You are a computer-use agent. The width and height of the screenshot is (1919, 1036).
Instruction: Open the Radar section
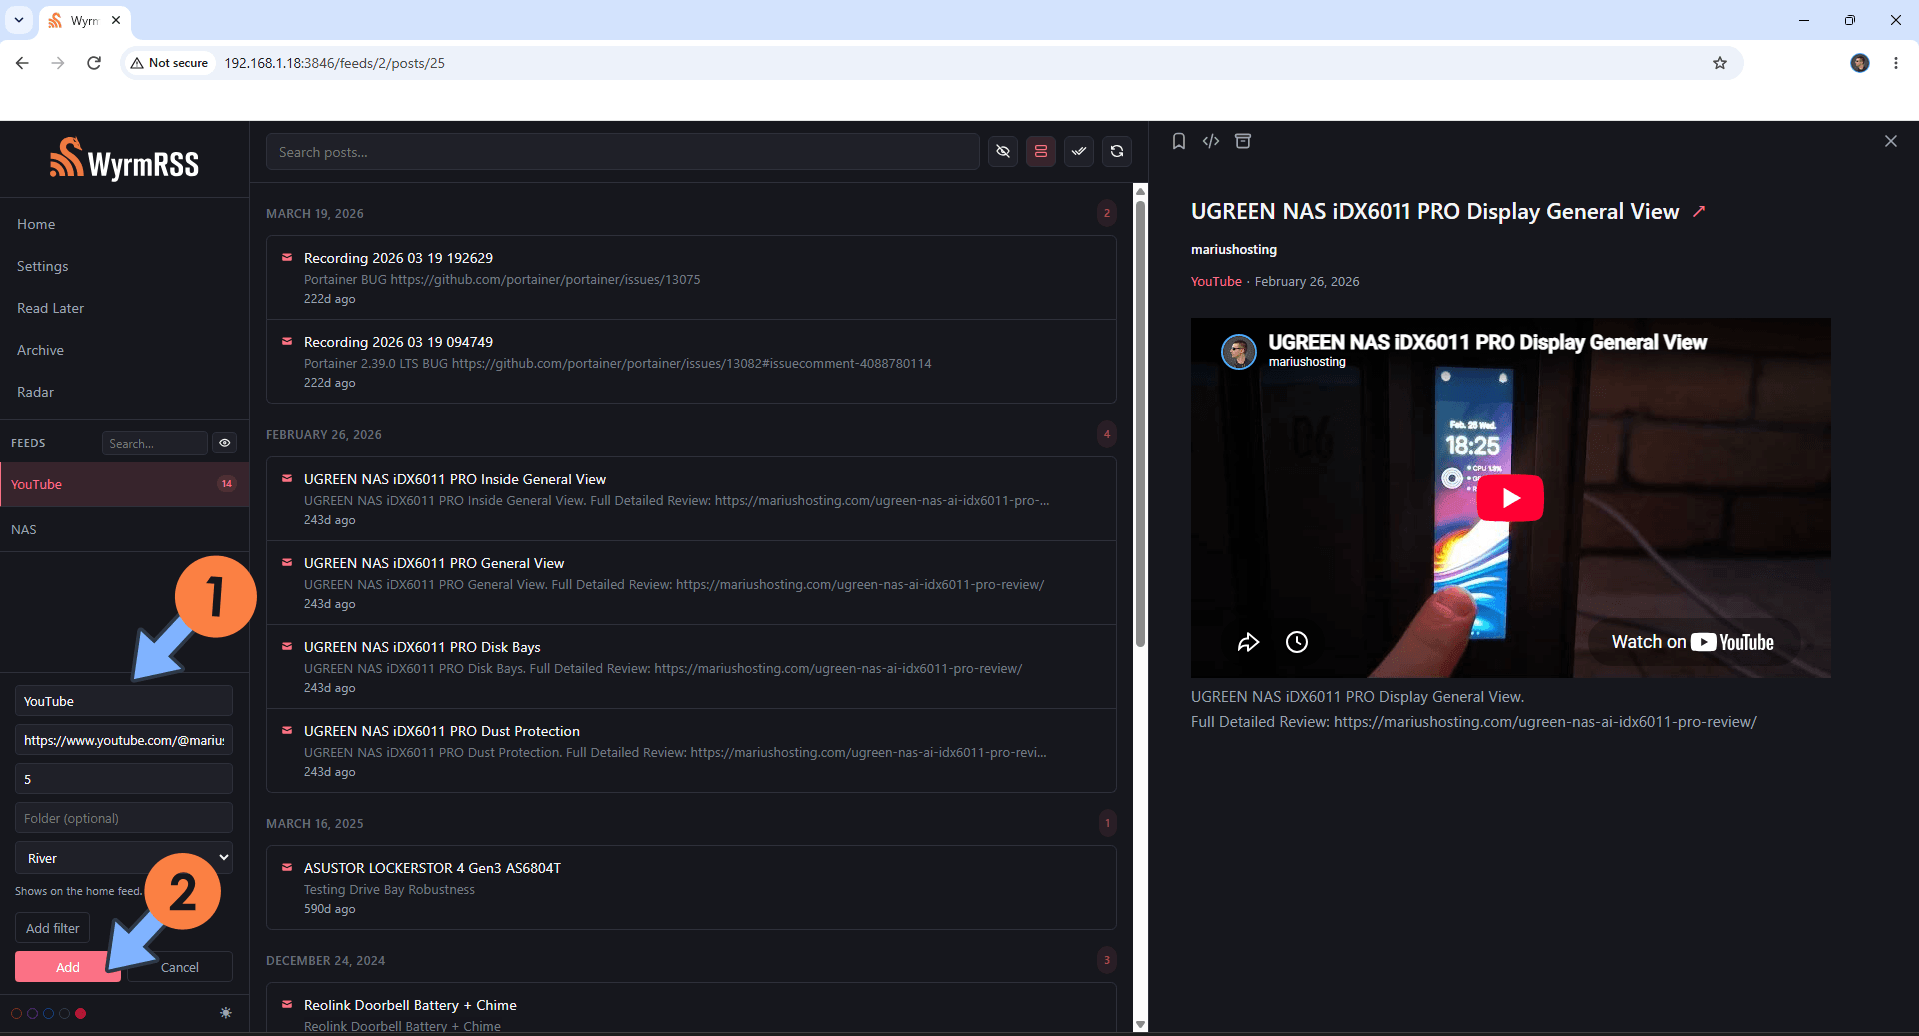pos(36,392)
